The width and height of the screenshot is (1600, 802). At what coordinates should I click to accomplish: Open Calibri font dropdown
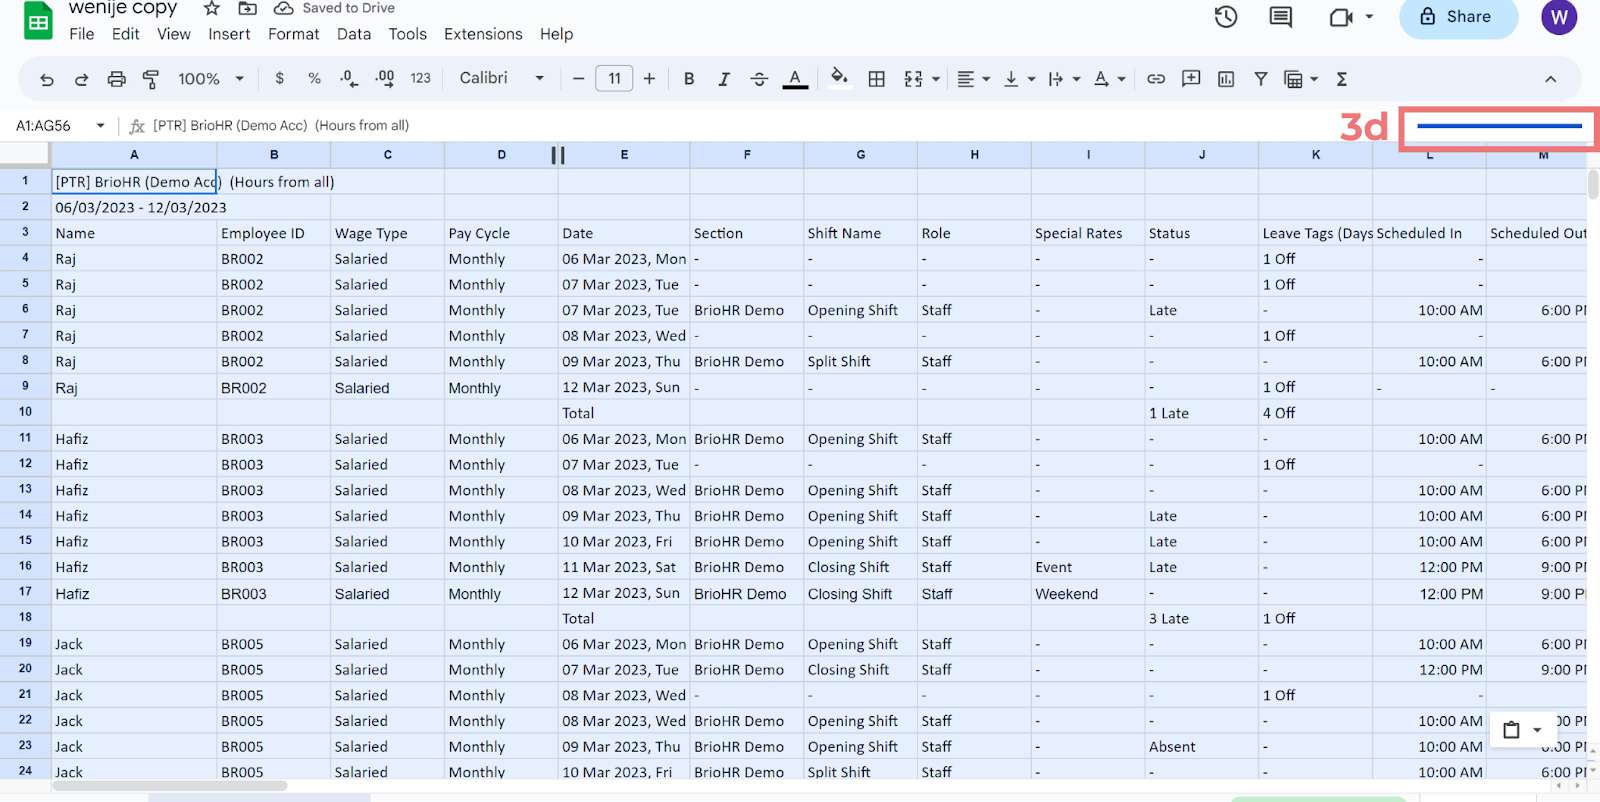tap(502, 78)
